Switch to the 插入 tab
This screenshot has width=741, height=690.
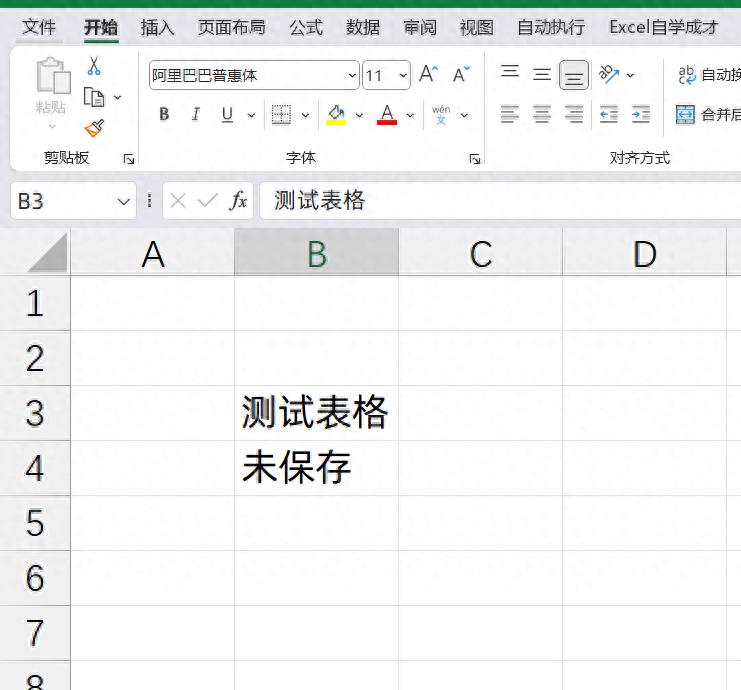(157, 27)
